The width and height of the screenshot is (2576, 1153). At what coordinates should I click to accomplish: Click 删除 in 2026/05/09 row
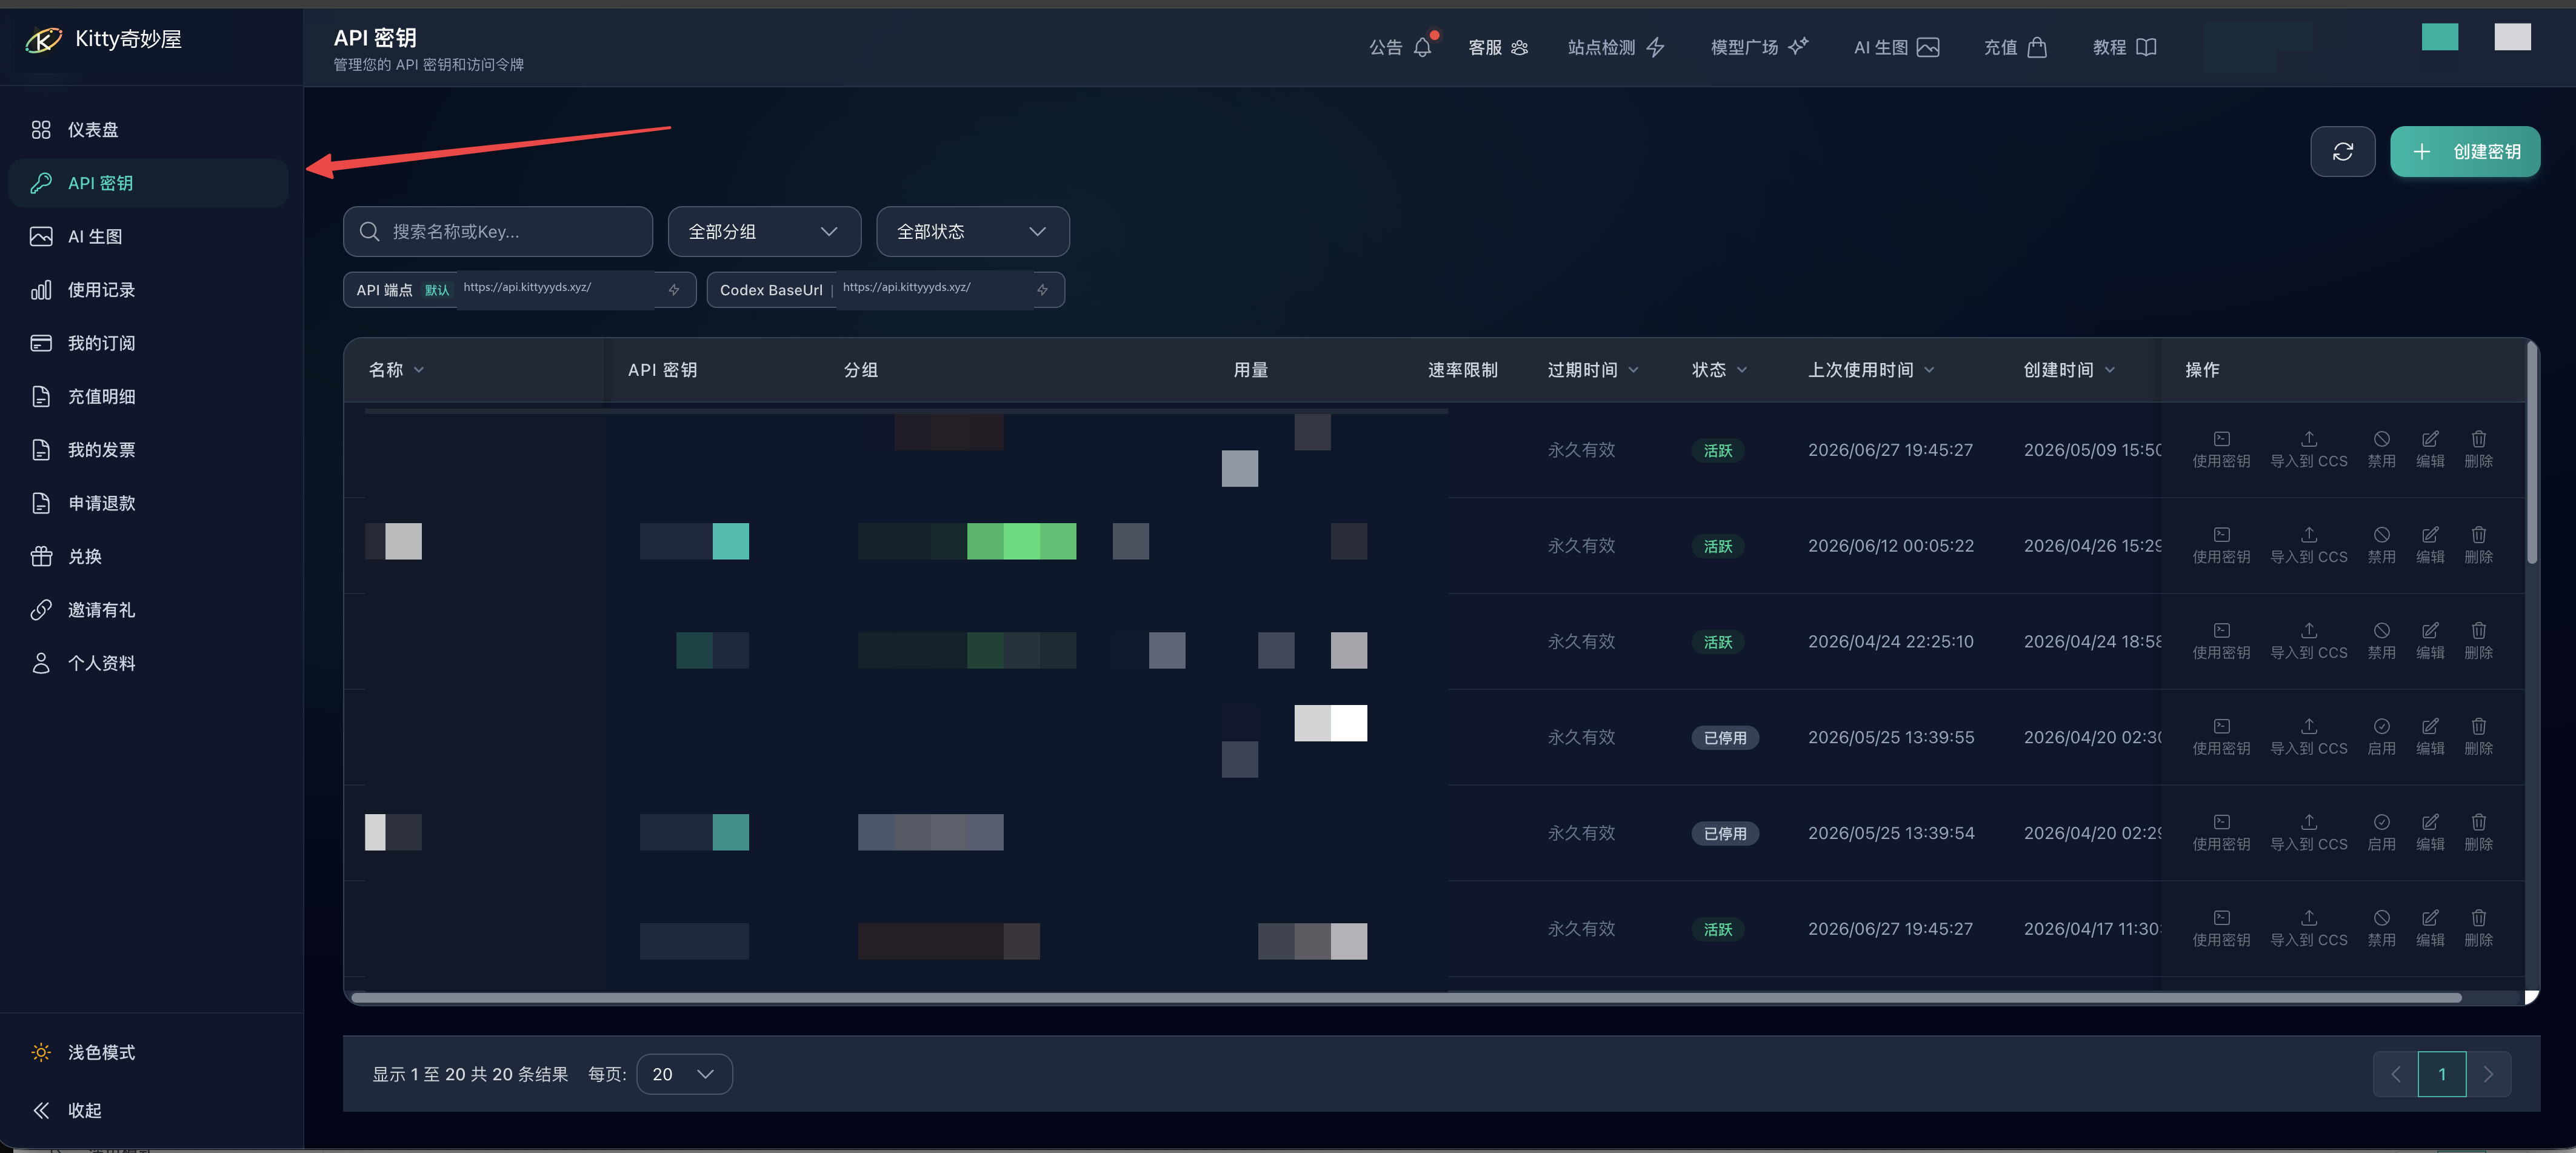coord(2478,450)
